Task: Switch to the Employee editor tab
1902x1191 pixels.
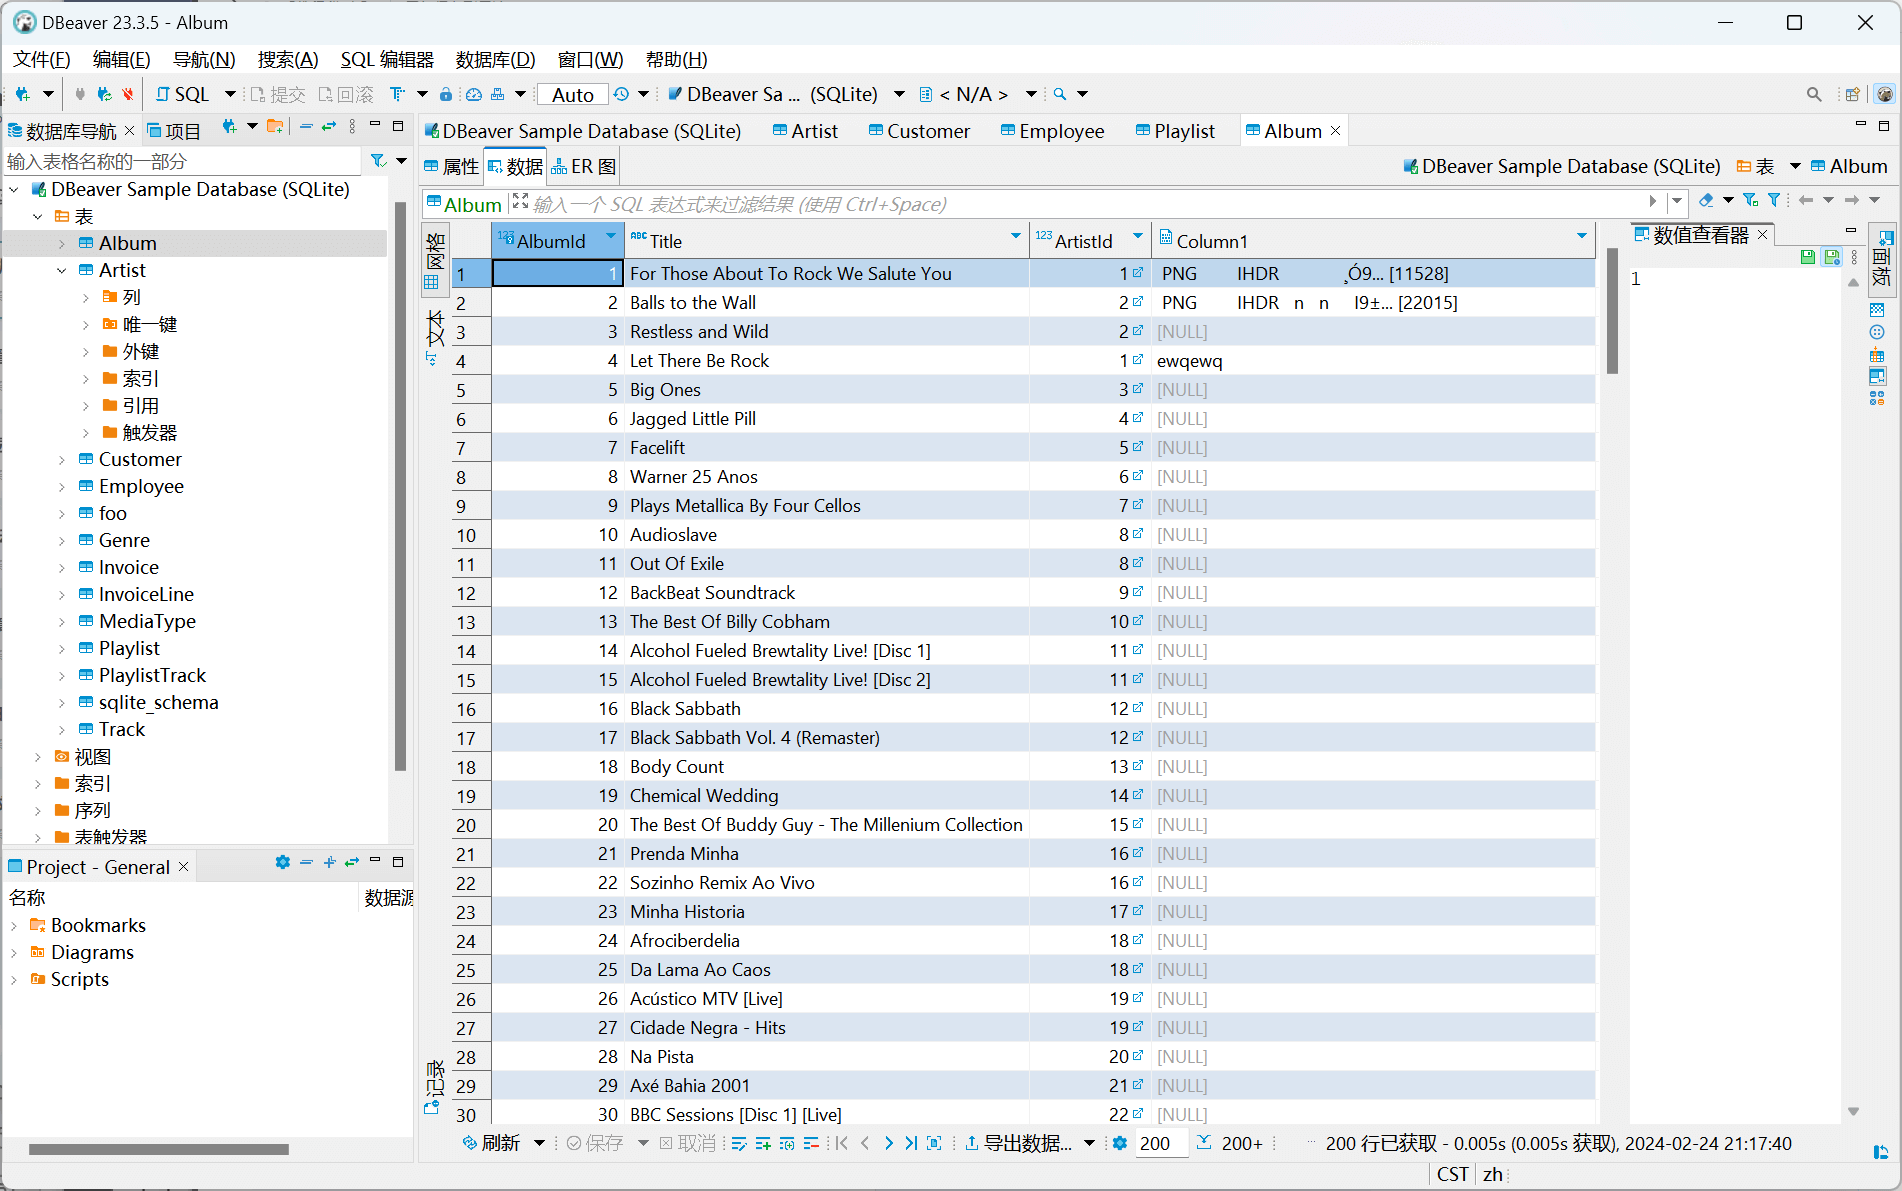Action: [1052, 131]
